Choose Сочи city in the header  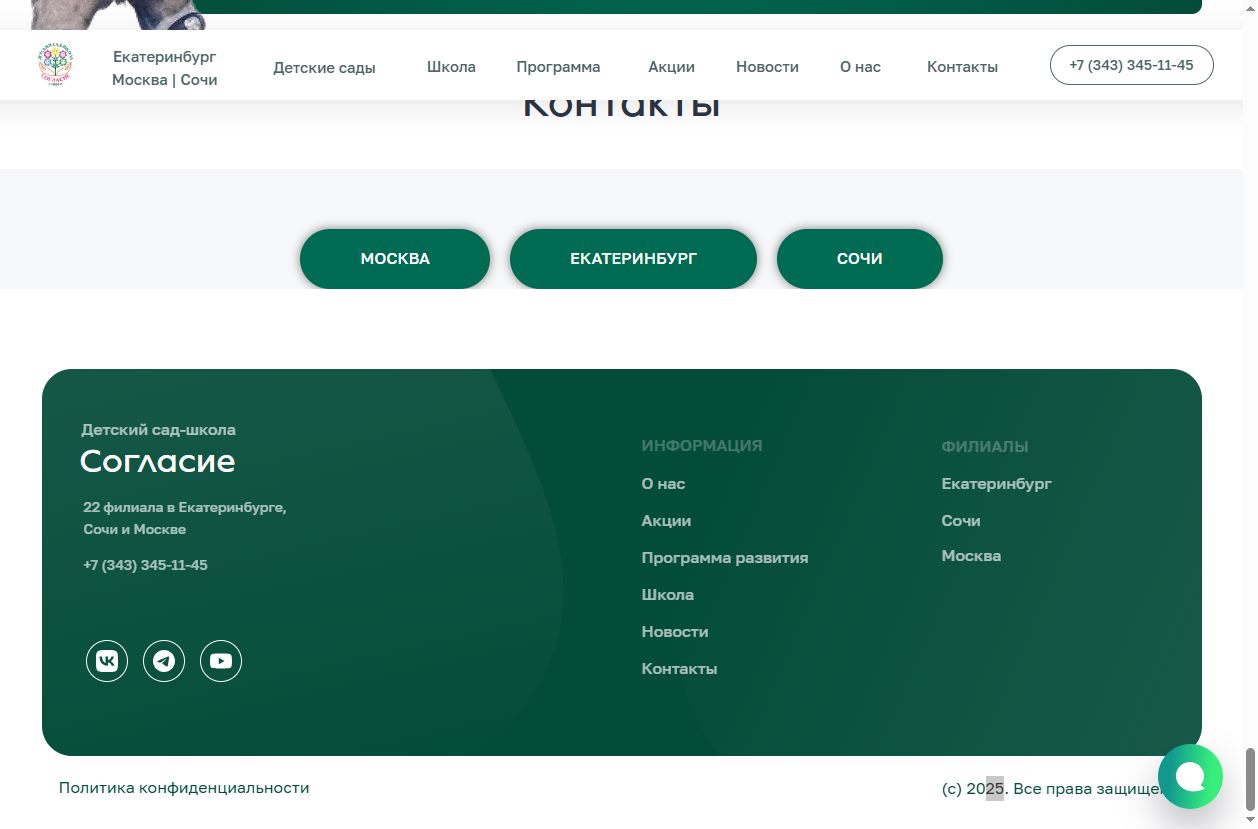tap(199, 80)
